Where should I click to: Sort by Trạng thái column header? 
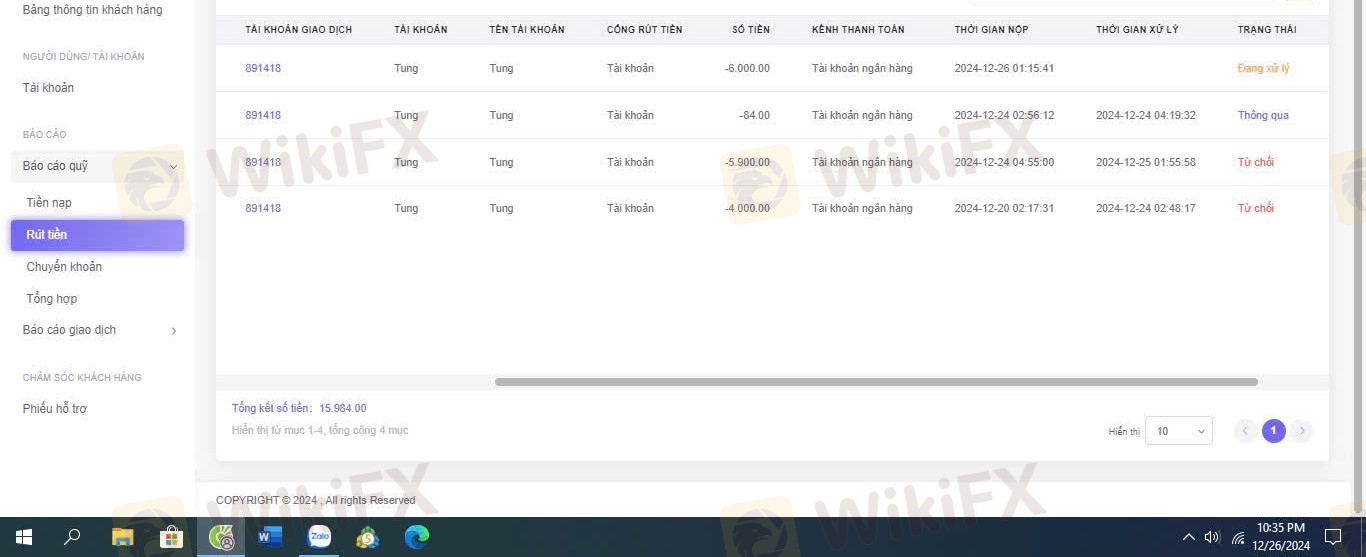1266,30
